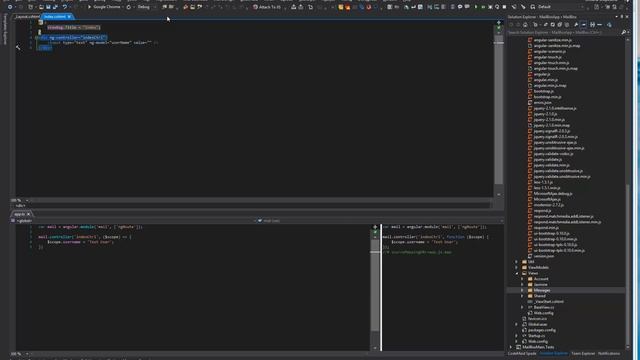Close the app.ts tab
The width and height of the screenshot is (640, 360).
tap(29, 214)
